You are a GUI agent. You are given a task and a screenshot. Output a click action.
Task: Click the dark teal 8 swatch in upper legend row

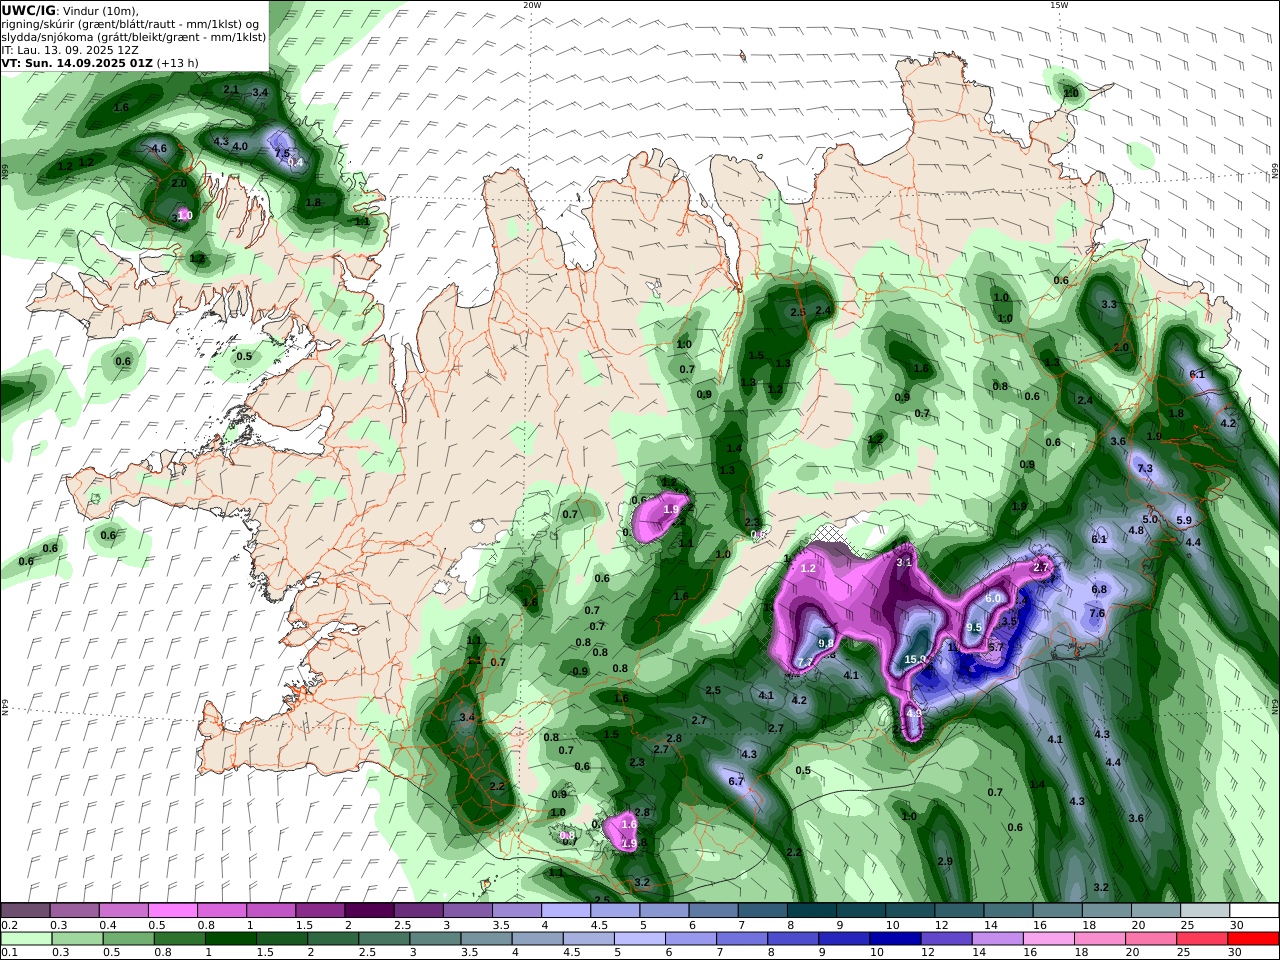click(x=811, y=911)
